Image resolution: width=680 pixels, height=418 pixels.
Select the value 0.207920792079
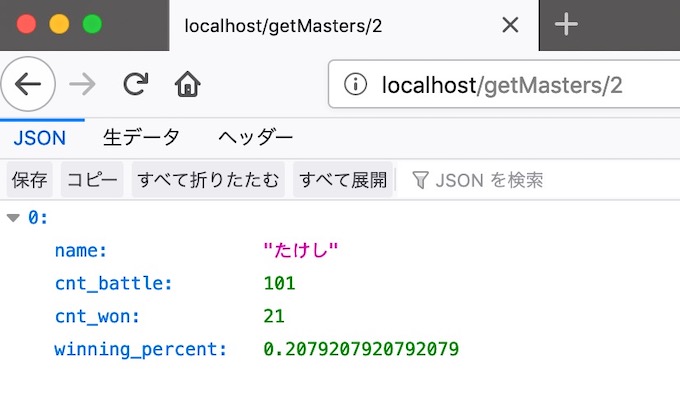click(361, 349)
